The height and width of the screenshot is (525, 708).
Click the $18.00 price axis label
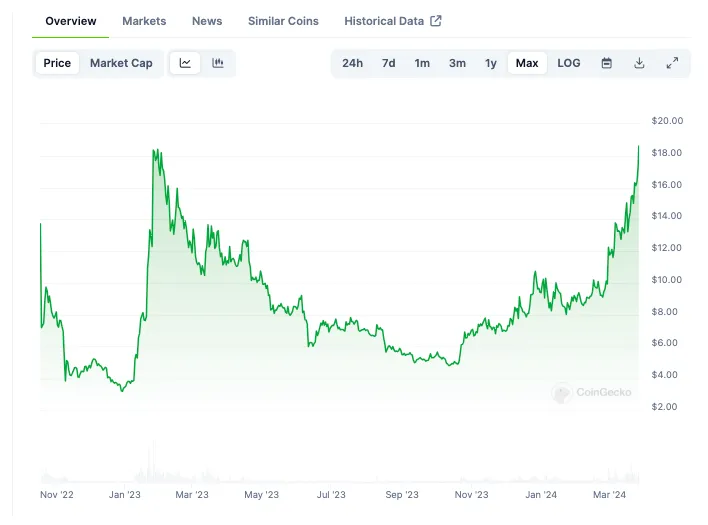point(666,153)
